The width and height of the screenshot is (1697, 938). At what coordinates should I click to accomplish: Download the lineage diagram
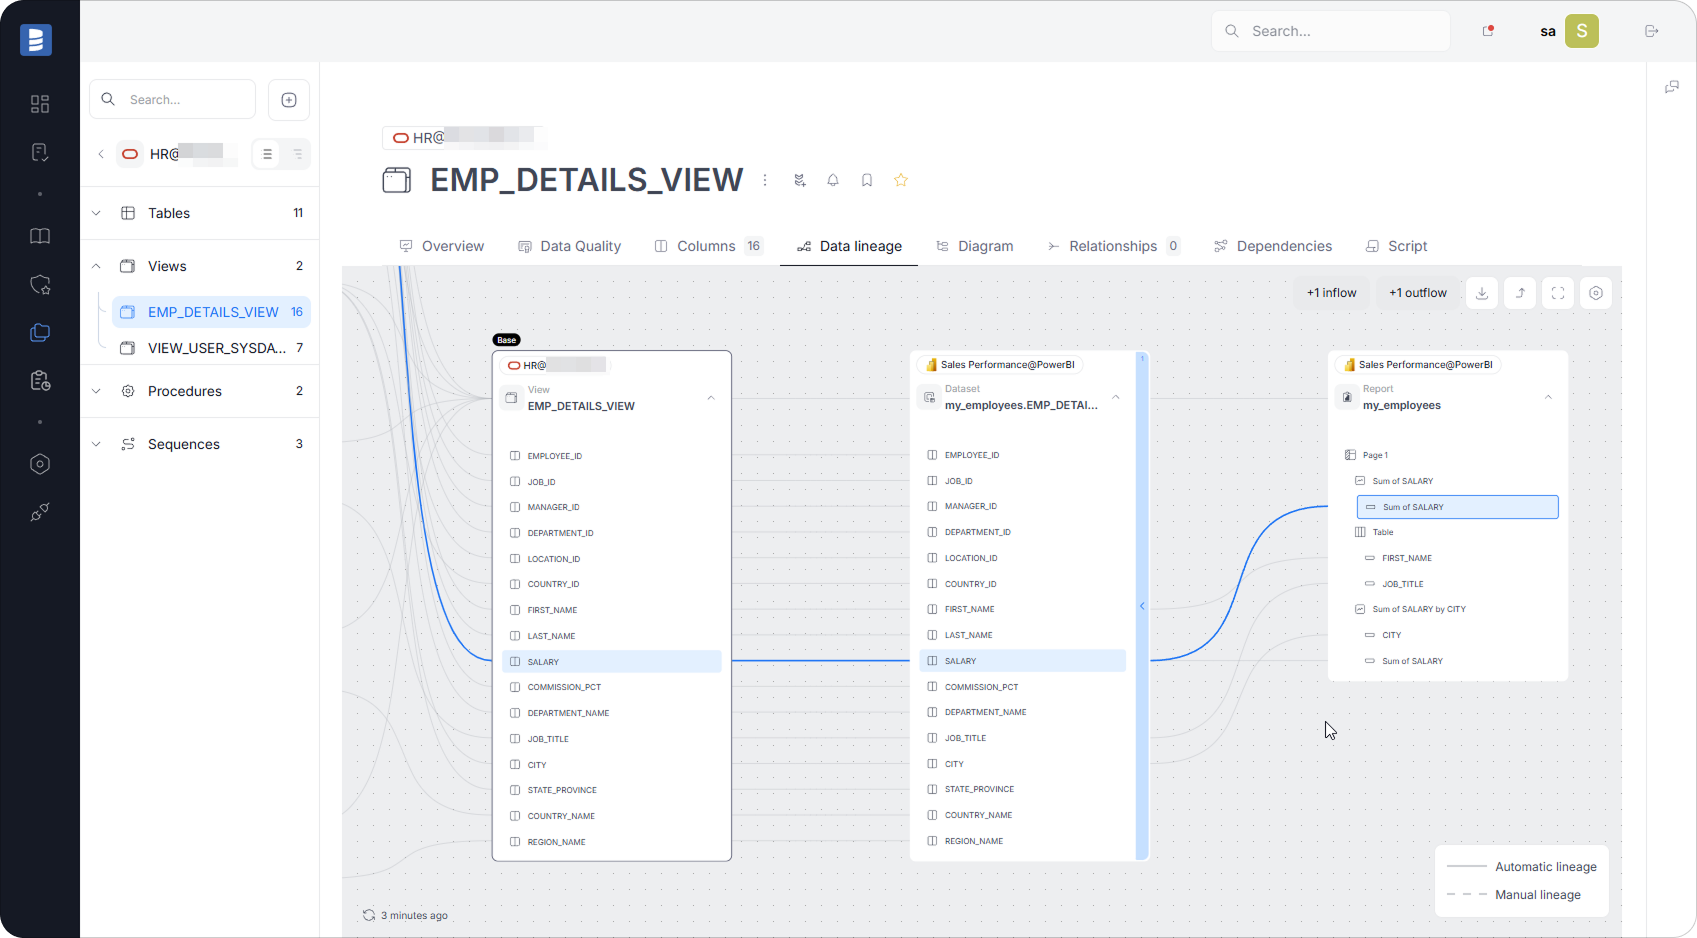tap(1482, 293)
